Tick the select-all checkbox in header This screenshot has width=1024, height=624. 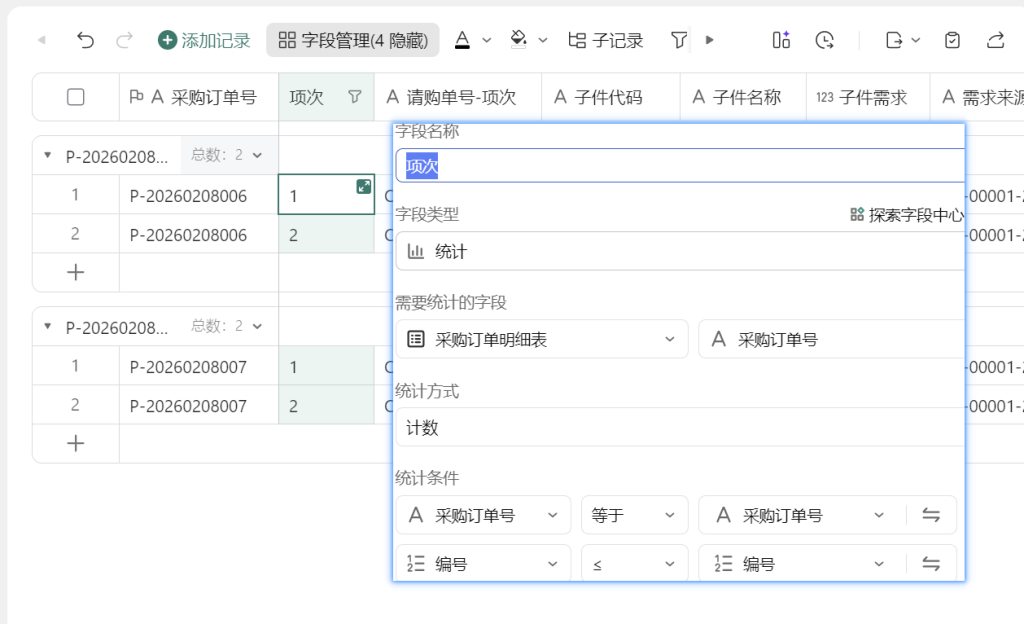(x=76, y=97)
